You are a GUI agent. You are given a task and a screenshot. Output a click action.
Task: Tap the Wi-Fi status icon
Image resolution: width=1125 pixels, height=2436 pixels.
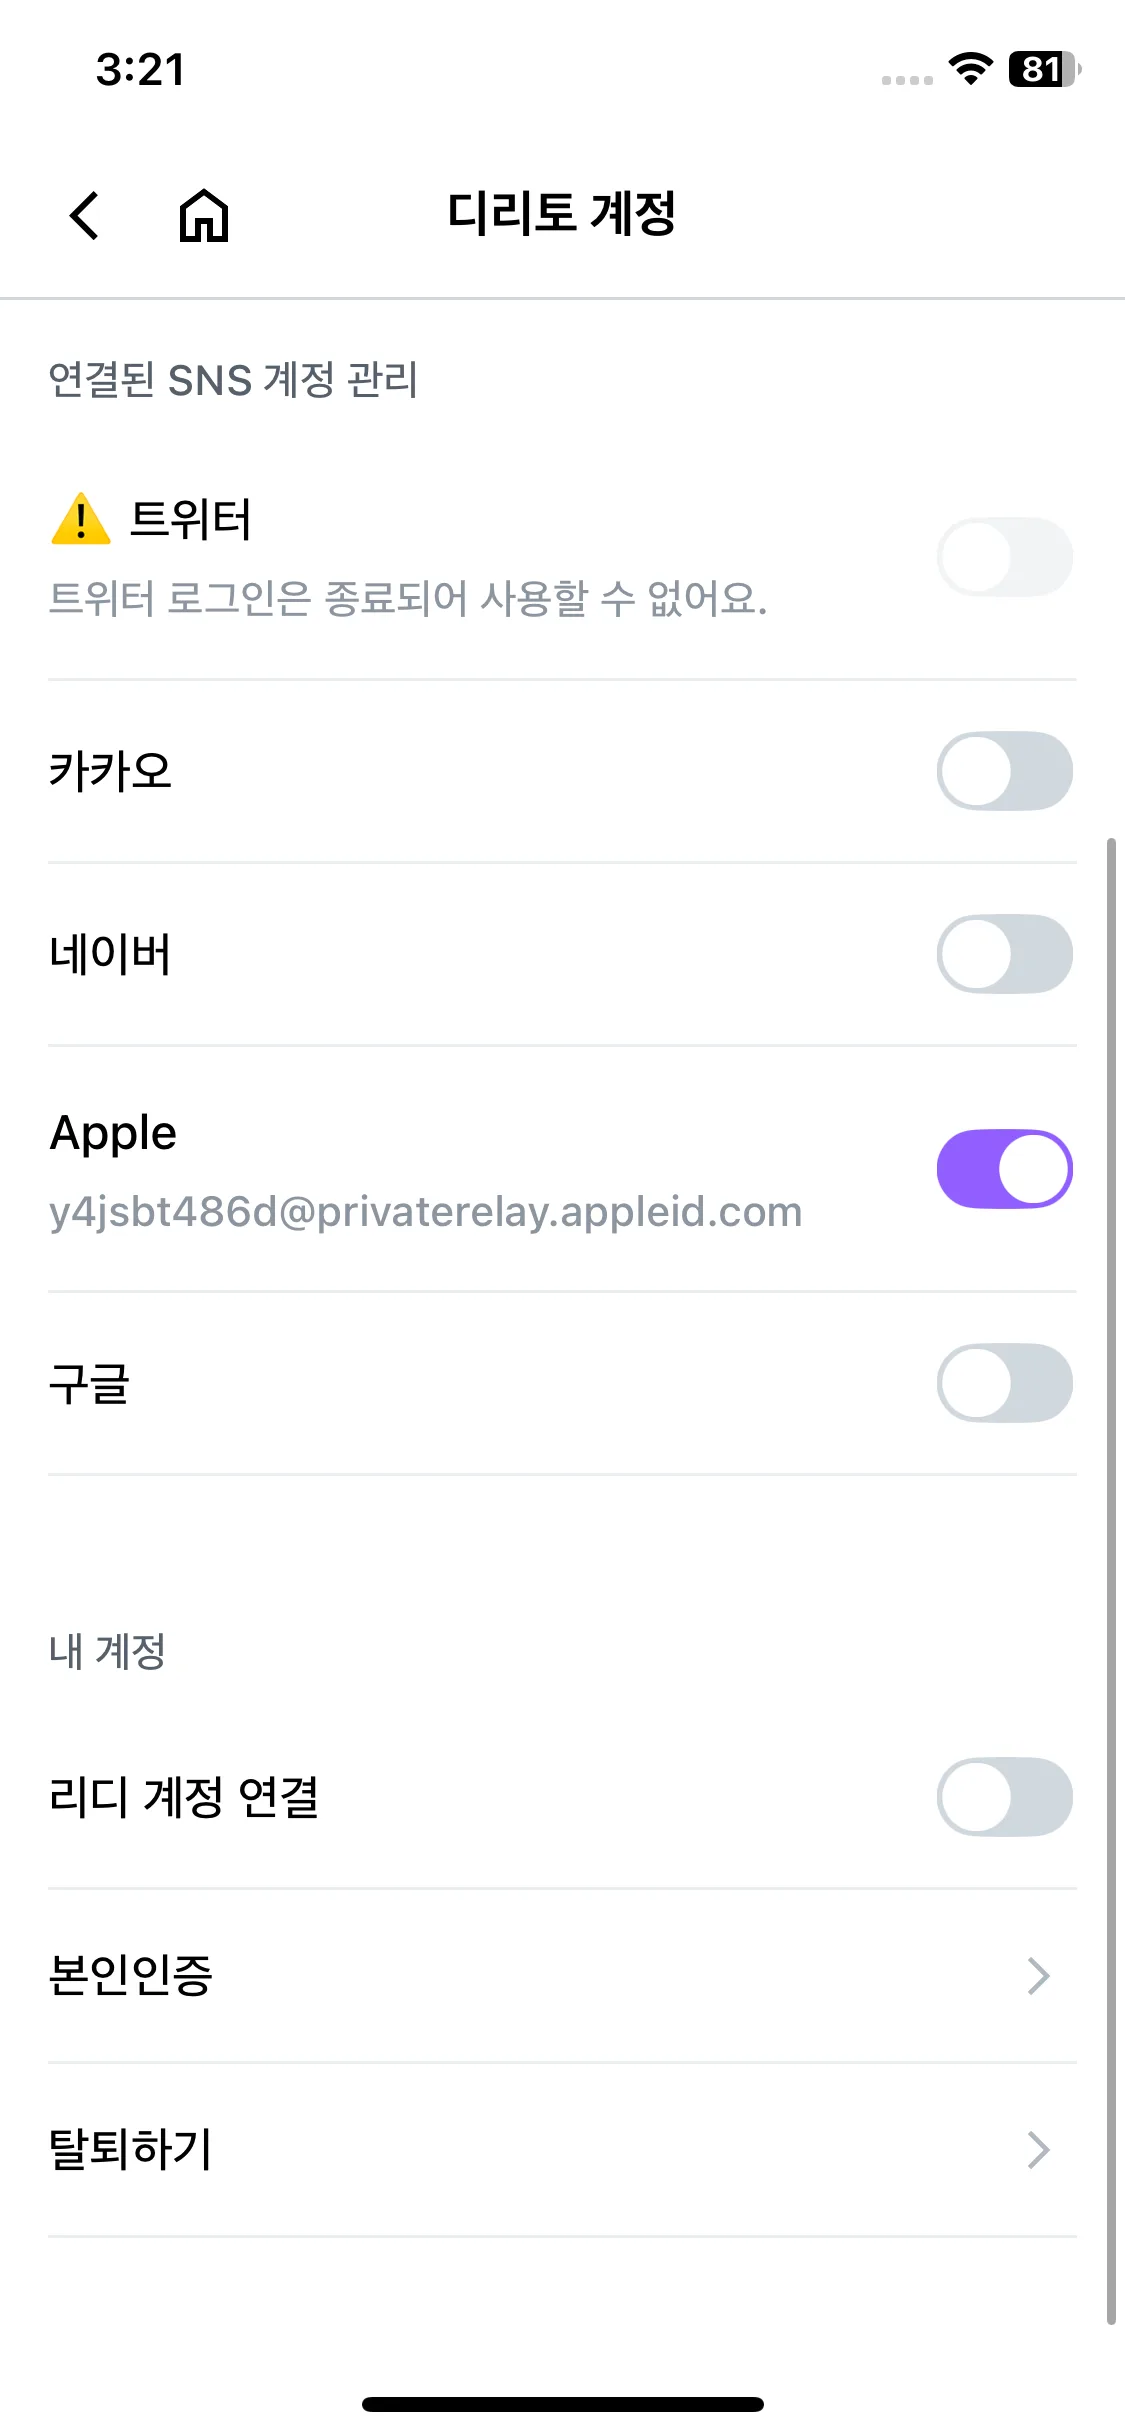point(969,69)
